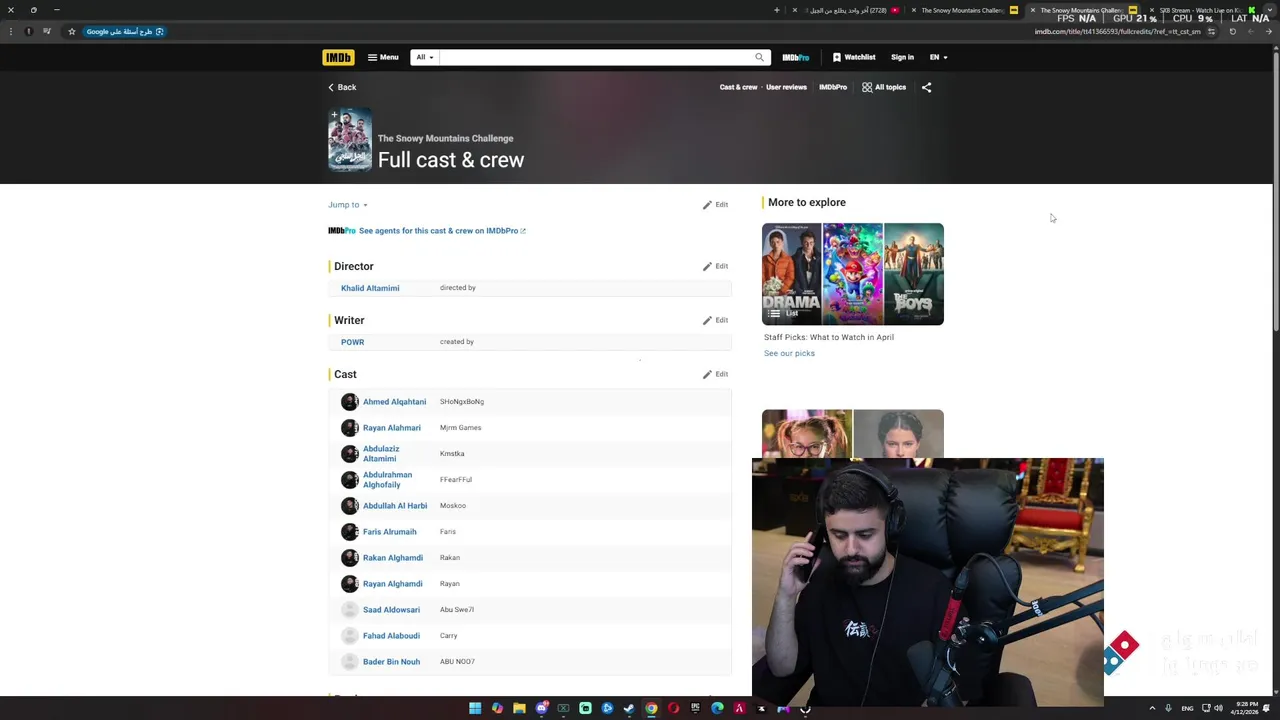Open the Staff Picks list thumbnail
This screenshot has width=1280, height=720.
coord(853,274)
